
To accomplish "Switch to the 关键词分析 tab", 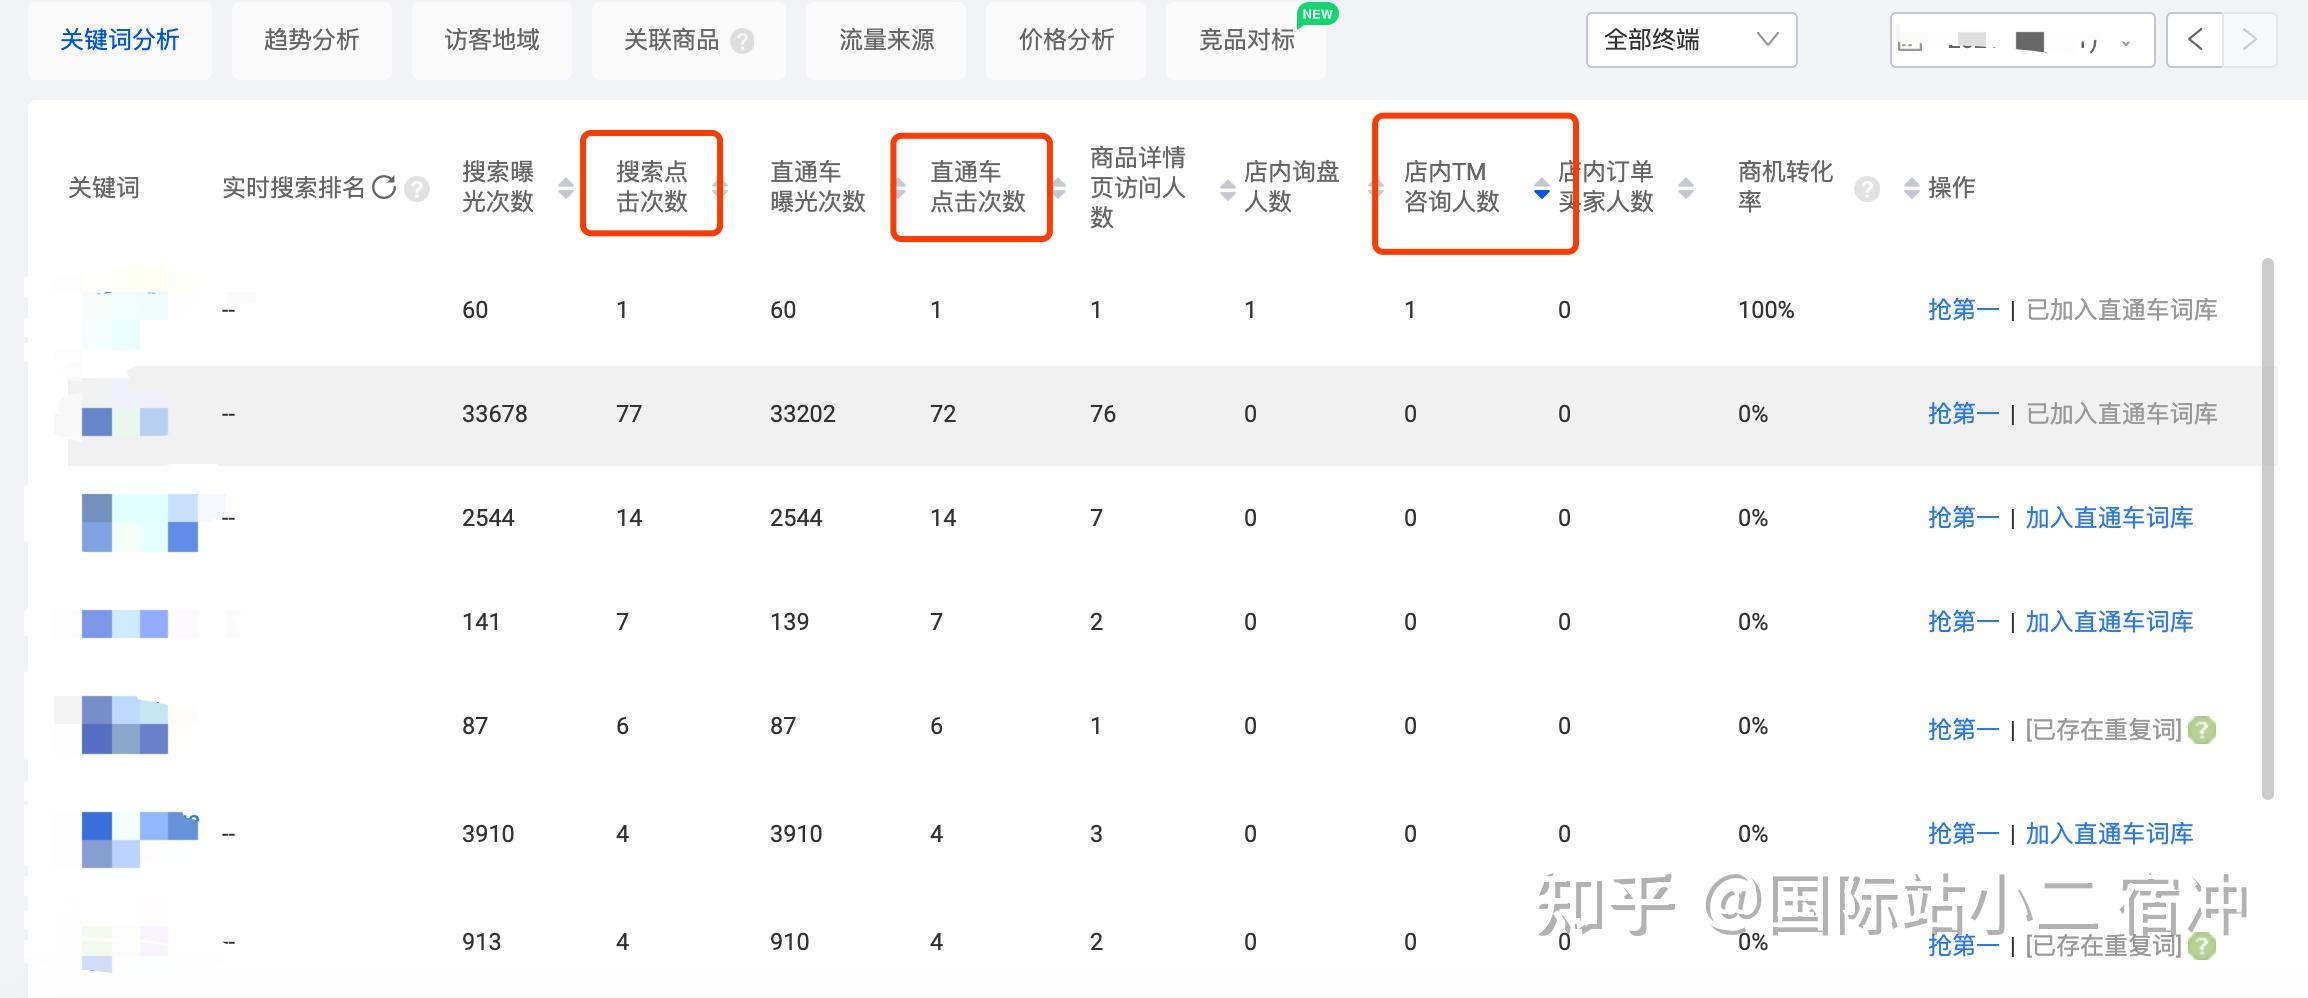I will [119, 40].
